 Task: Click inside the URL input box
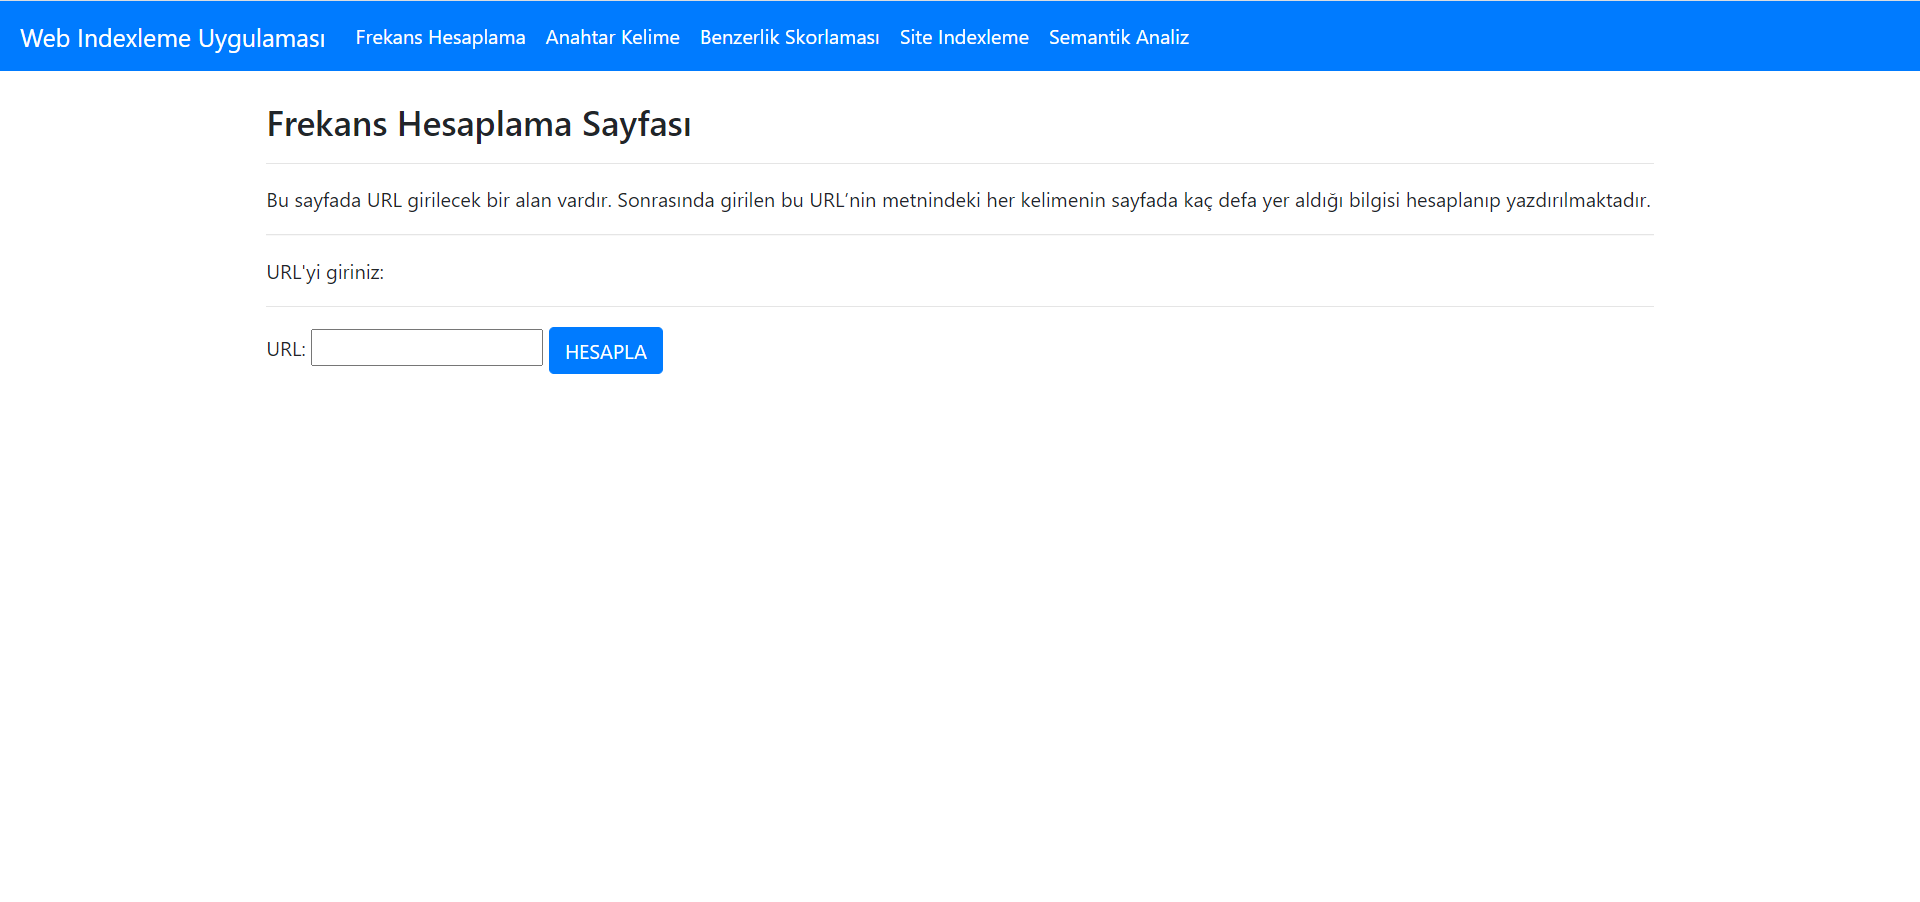[x=426, y=347]
